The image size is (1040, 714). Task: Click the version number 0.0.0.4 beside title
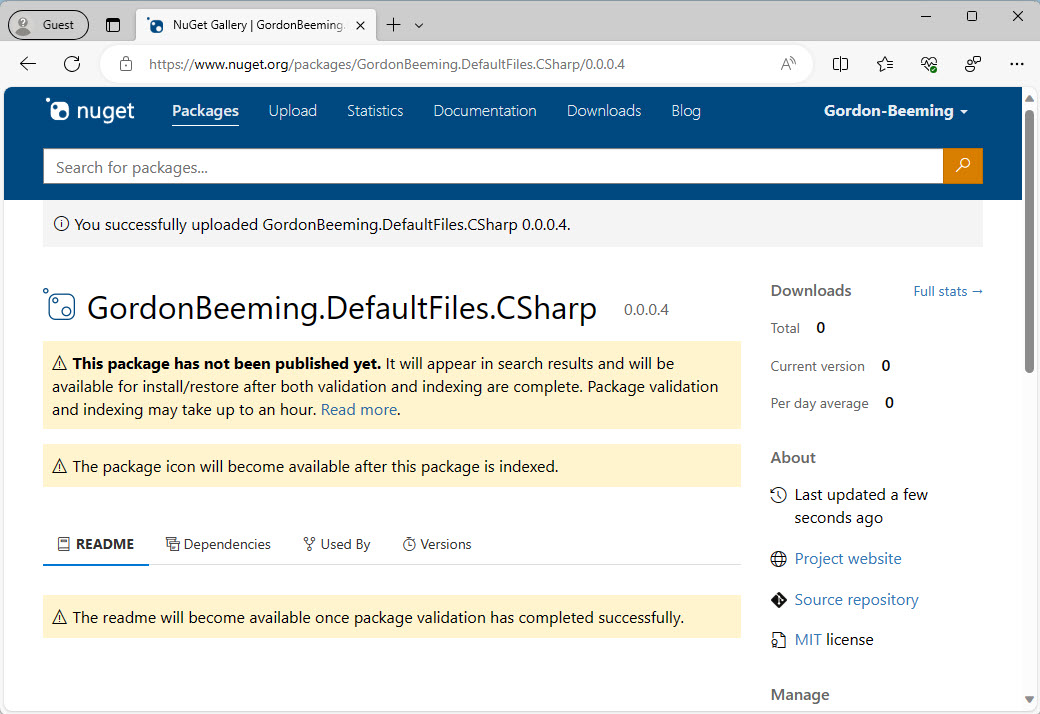pos(646,310)
